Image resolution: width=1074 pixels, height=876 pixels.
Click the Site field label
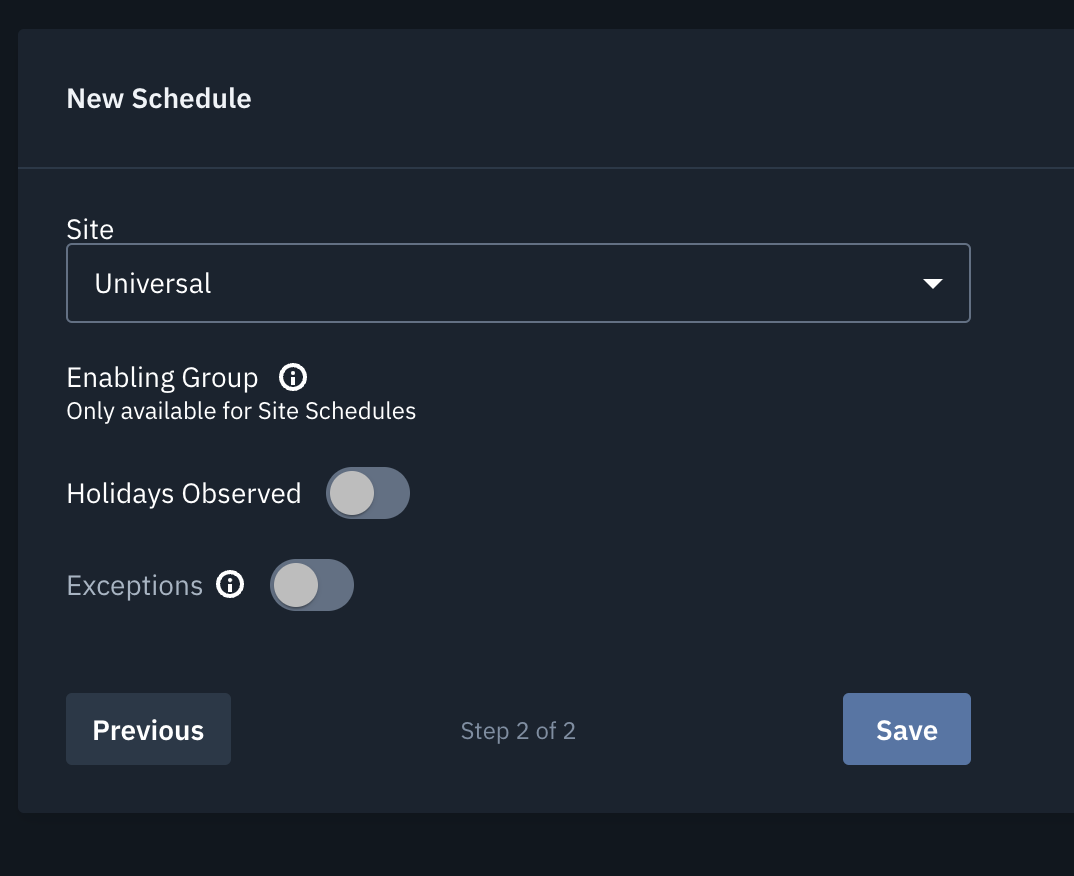(90, 229)
